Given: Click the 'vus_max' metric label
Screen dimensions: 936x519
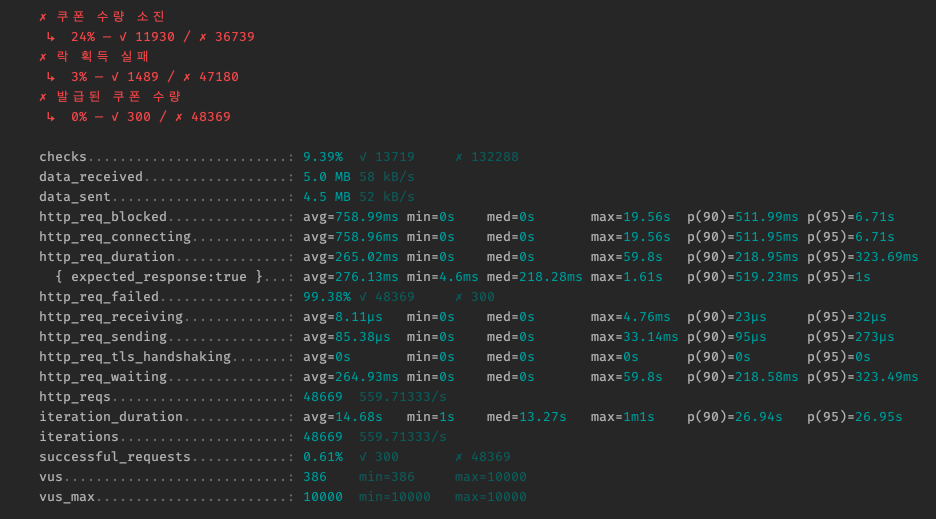Looking at the screenshot, I should pyautogui.click(x=67, y=497).
